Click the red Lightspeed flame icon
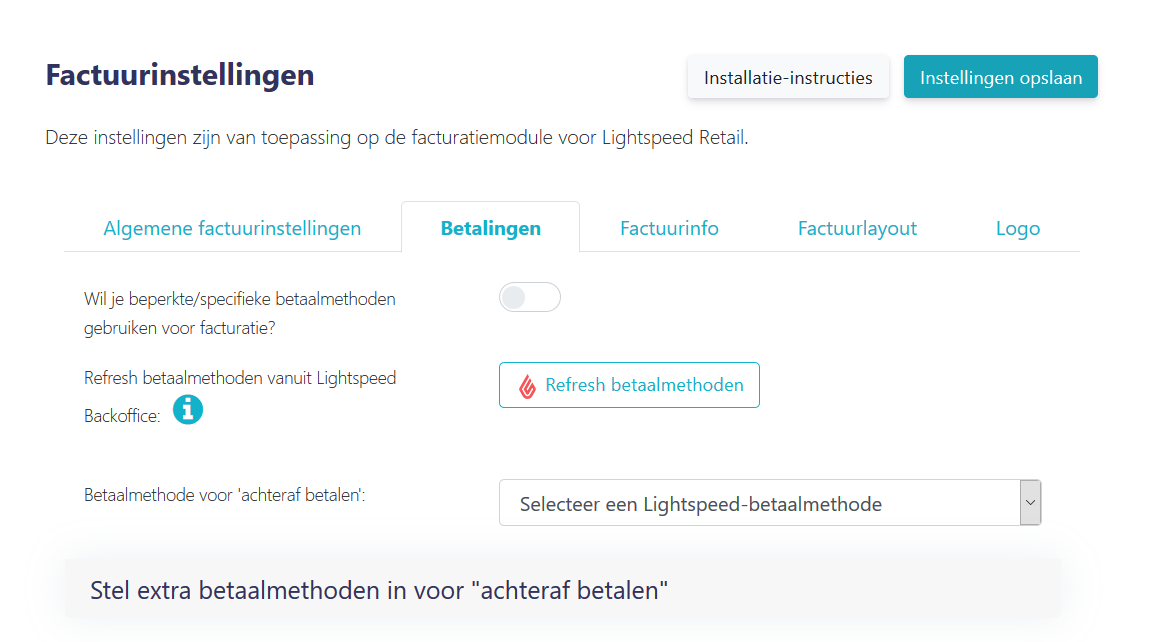This screenshot has width=1159, height=642. click(x=527, y=386)
